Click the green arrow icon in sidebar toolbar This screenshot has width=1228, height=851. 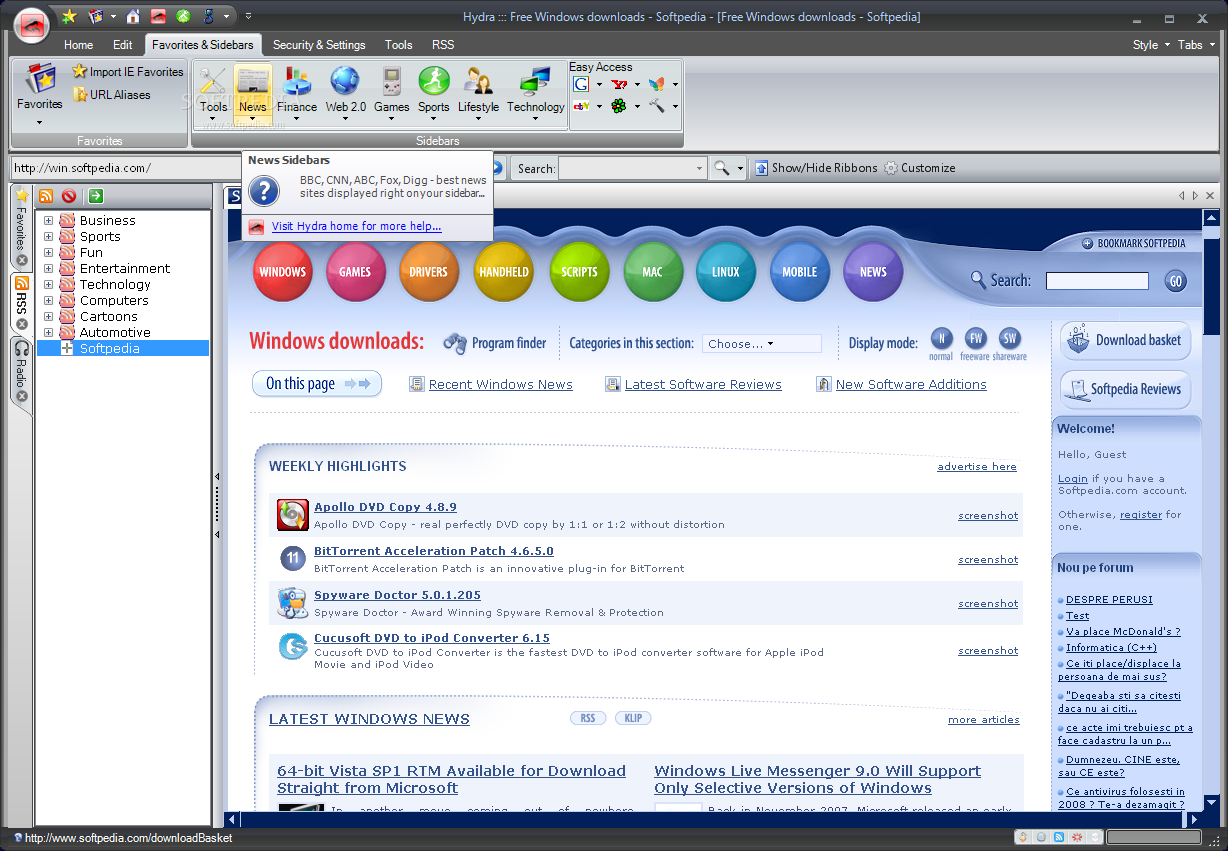(96, 196)
